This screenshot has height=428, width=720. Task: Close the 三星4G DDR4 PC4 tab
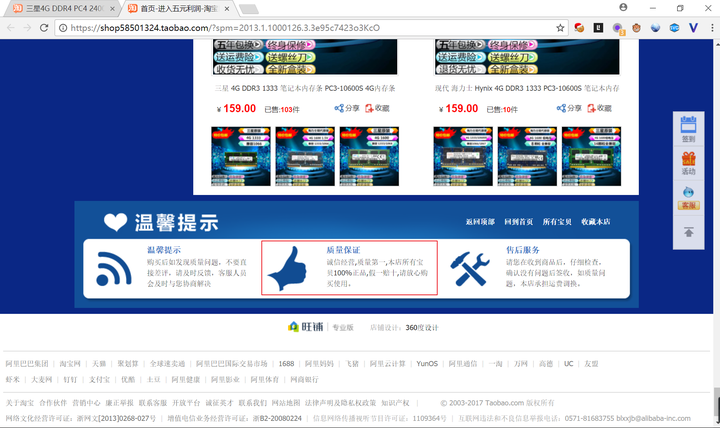coord(112,9)
